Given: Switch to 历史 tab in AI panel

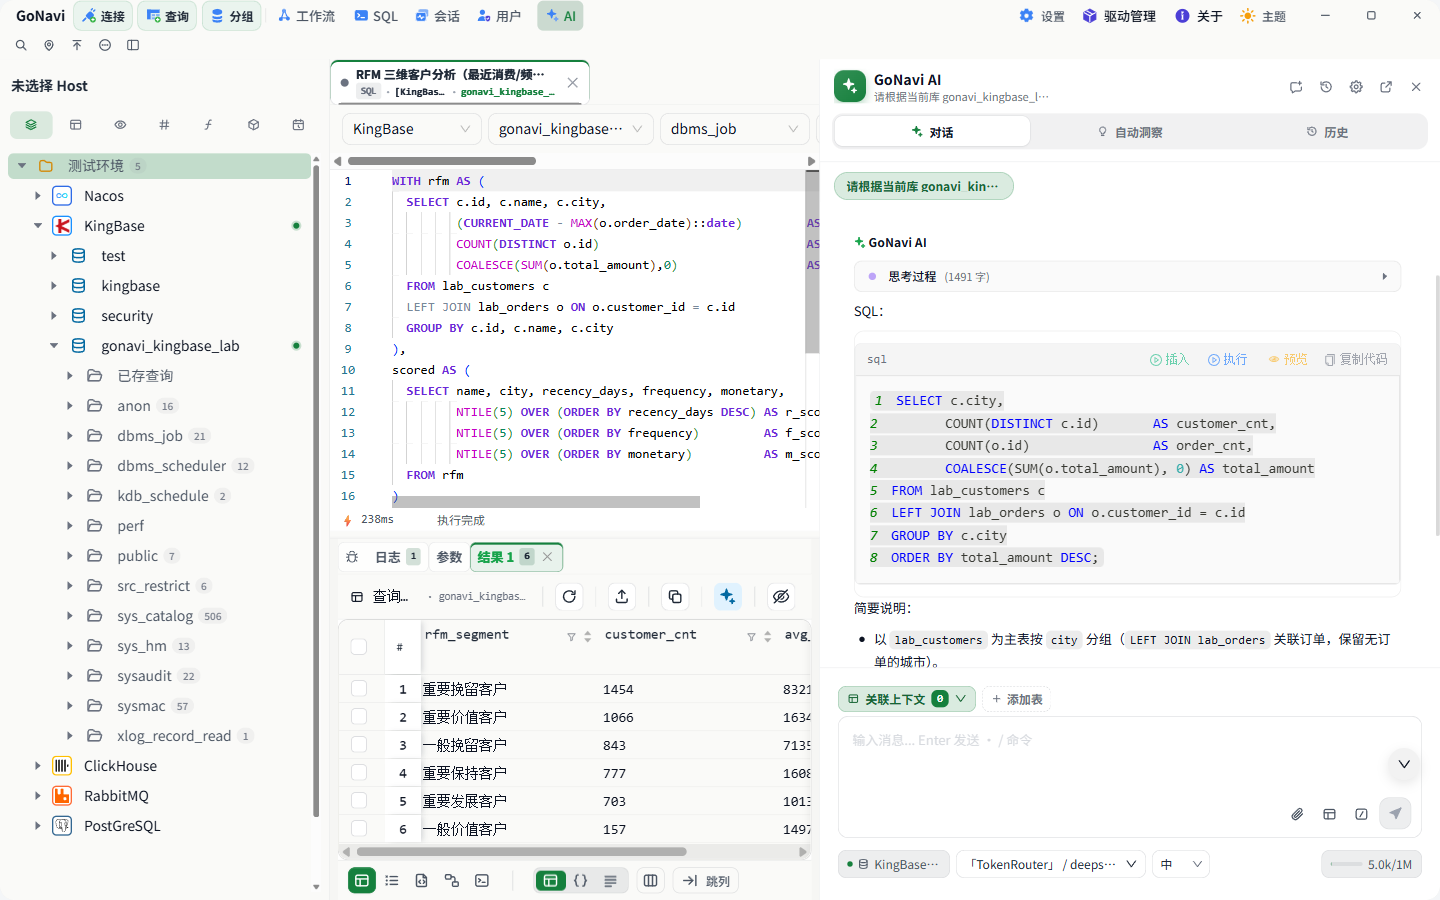Looking at the screenshot, I should coord(1327,132).
